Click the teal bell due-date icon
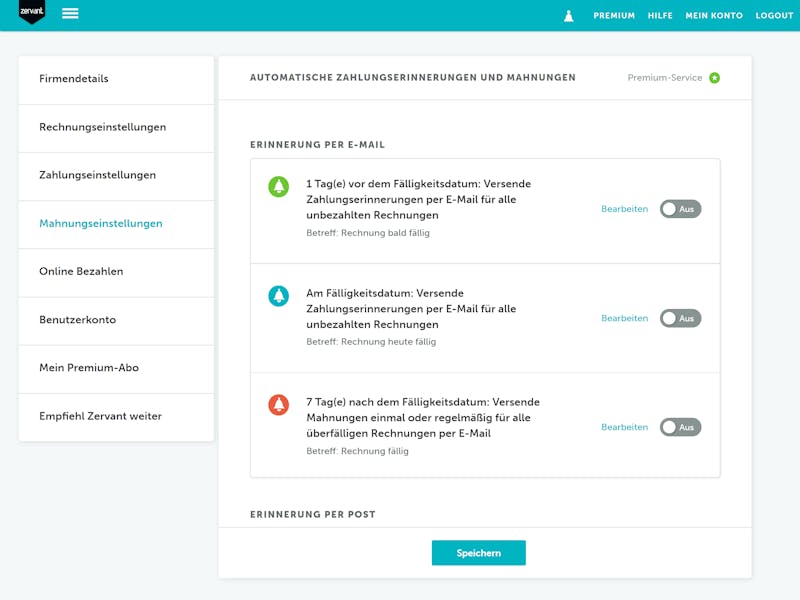800x600 pixels. click(279, 296)
